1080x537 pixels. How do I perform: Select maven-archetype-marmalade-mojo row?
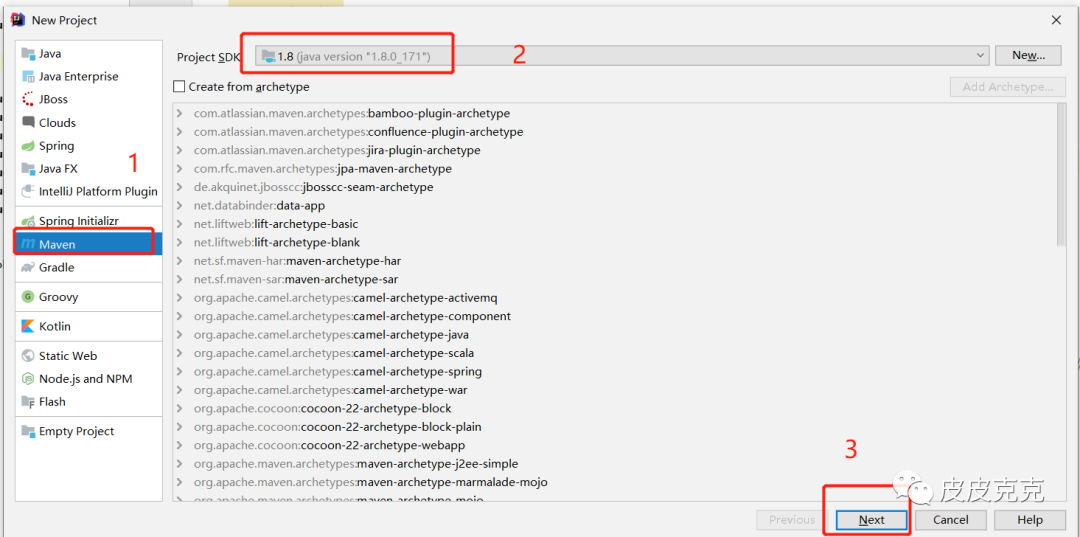(x=613, y=483)
